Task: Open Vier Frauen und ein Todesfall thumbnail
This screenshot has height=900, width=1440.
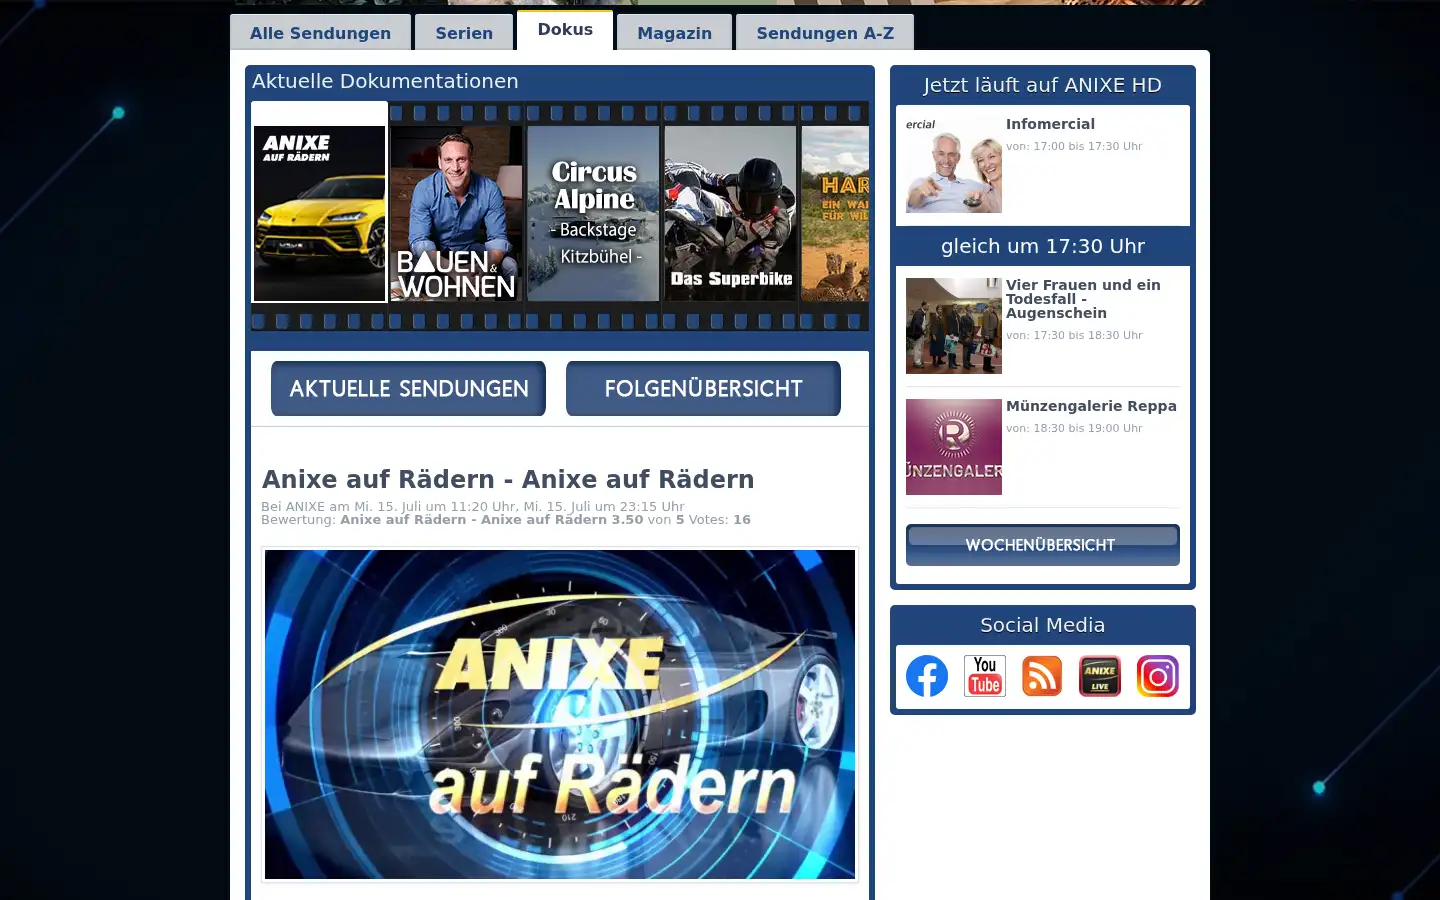Action: pyautogui.click(x=954, y=326)
